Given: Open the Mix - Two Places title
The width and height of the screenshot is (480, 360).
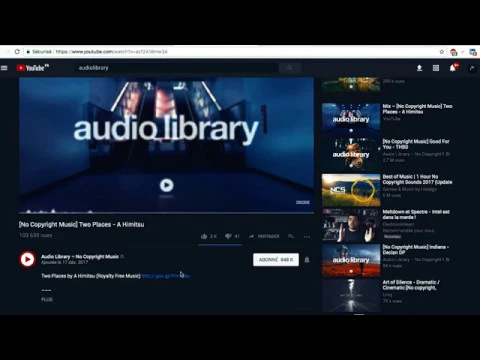Looking at the screenshot, I should 417,109.
